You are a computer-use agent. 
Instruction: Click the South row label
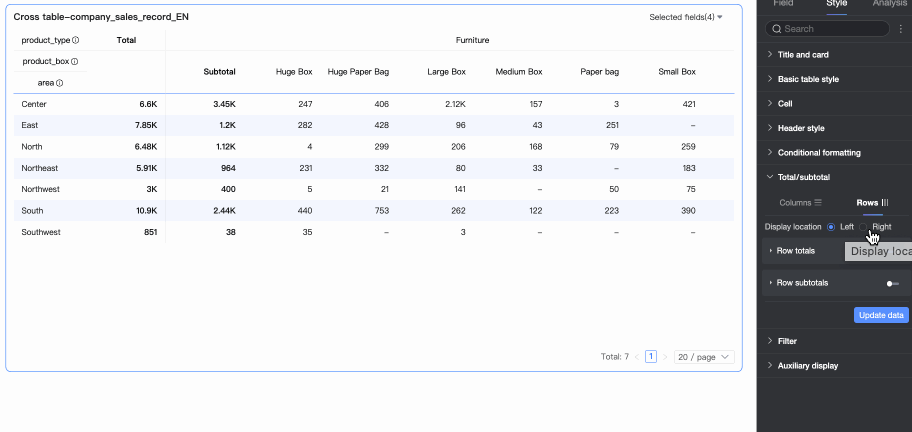coord(32,210)
